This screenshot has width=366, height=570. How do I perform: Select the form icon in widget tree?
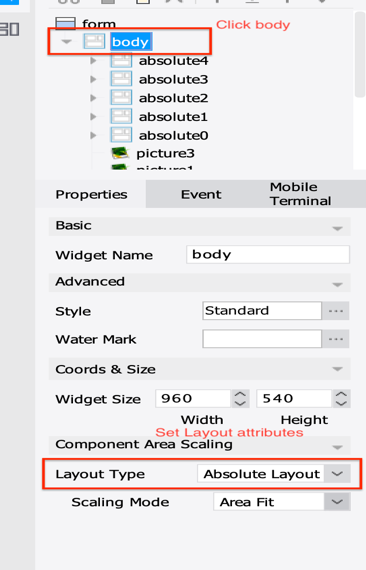(65, 24)
